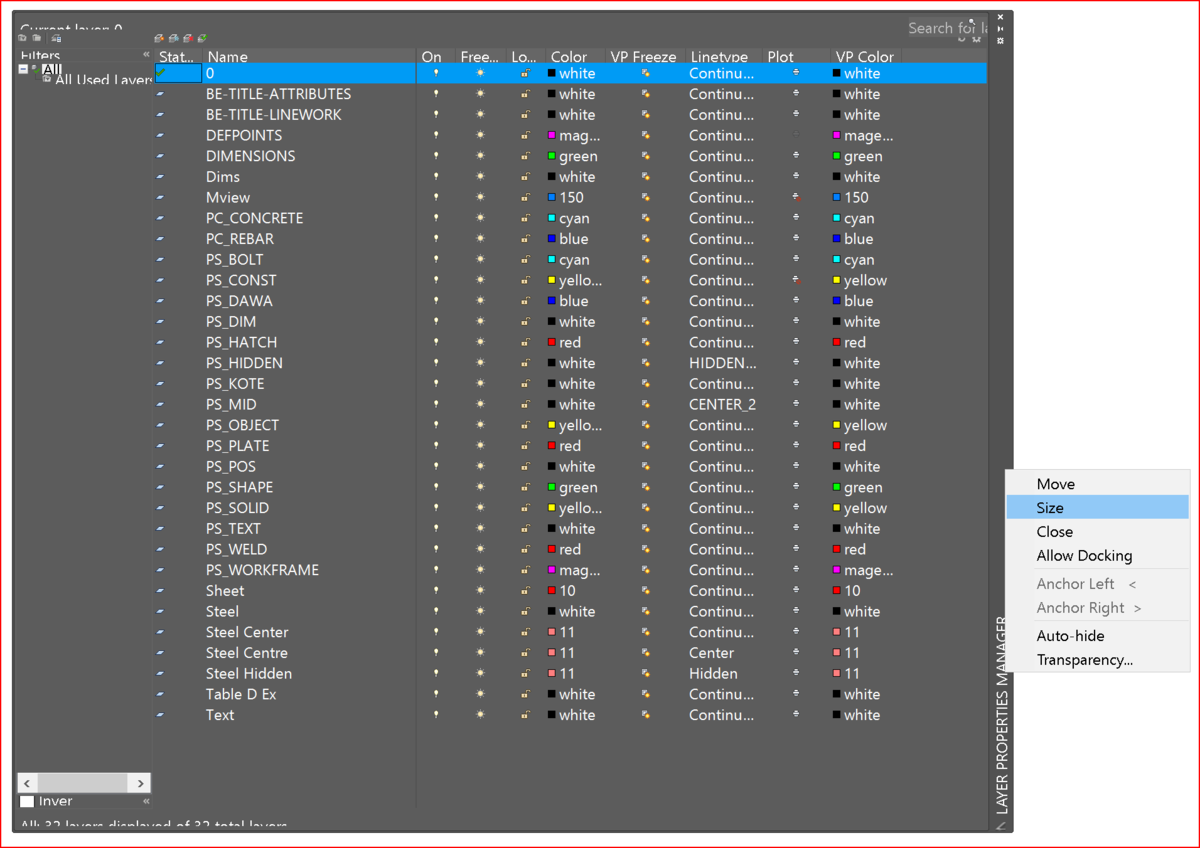Select All Used Layers filter
The image size is (1200, 848).
point(104,80)
